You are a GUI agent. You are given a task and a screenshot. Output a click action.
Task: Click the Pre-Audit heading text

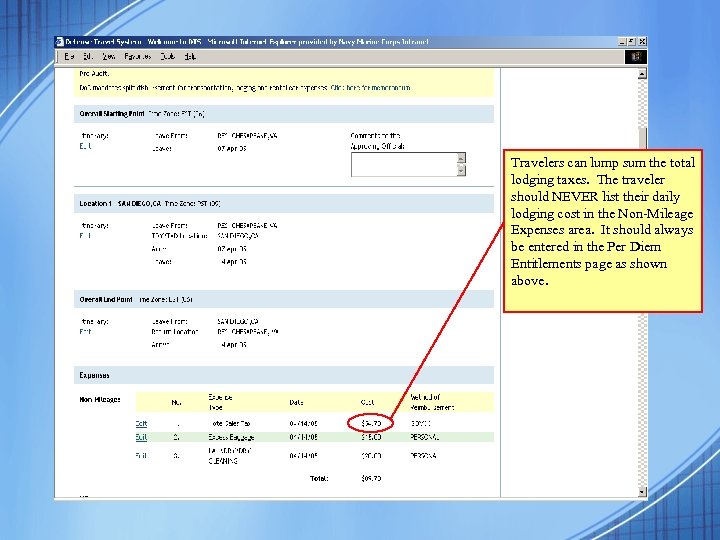[94, 73]
